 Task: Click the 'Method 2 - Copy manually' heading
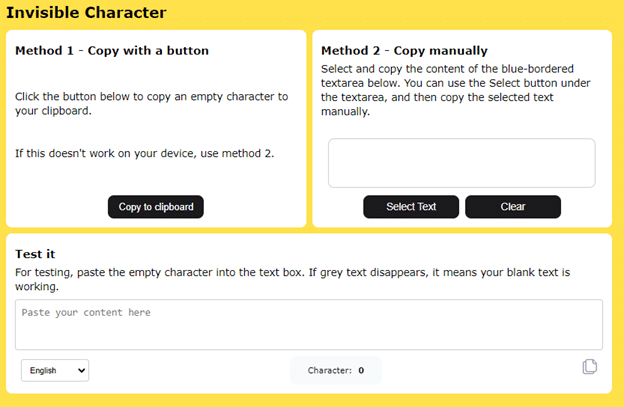point(404,51)
